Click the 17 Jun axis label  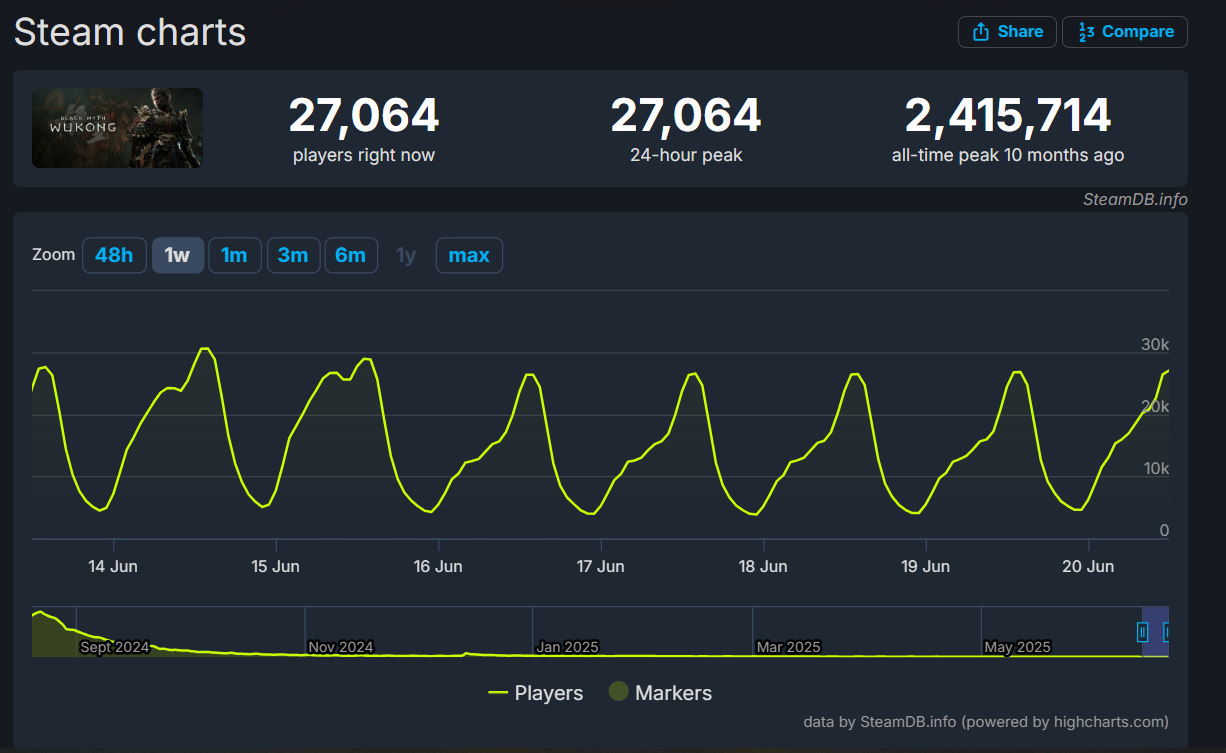pos(600,566)
